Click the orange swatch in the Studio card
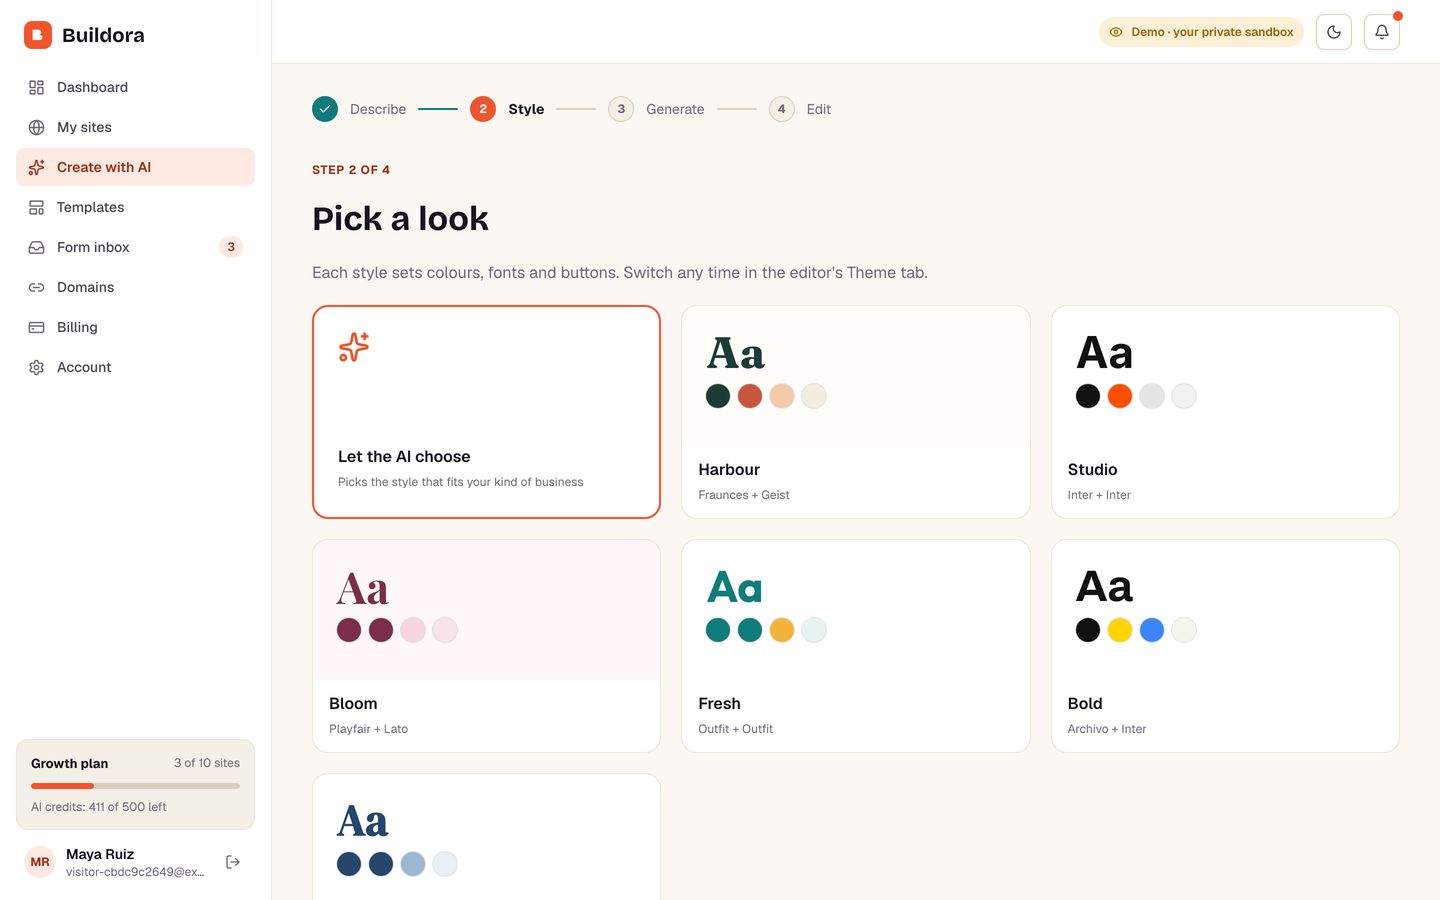The image size is (1440, 900). point(1120,396)
